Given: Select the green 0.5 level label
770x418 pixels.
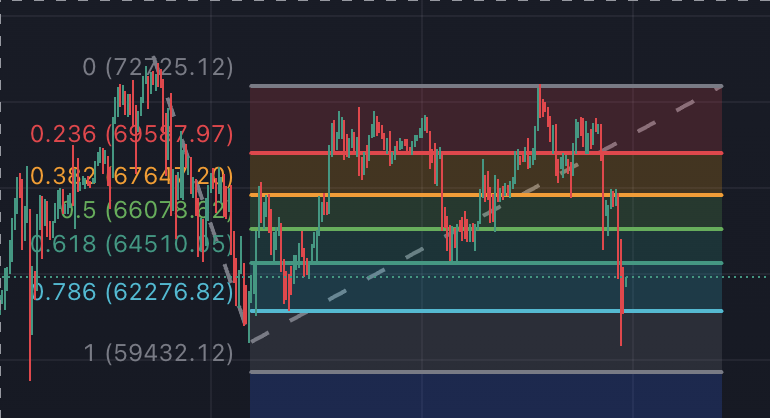Looking at the screenshot, I should 145,210.
